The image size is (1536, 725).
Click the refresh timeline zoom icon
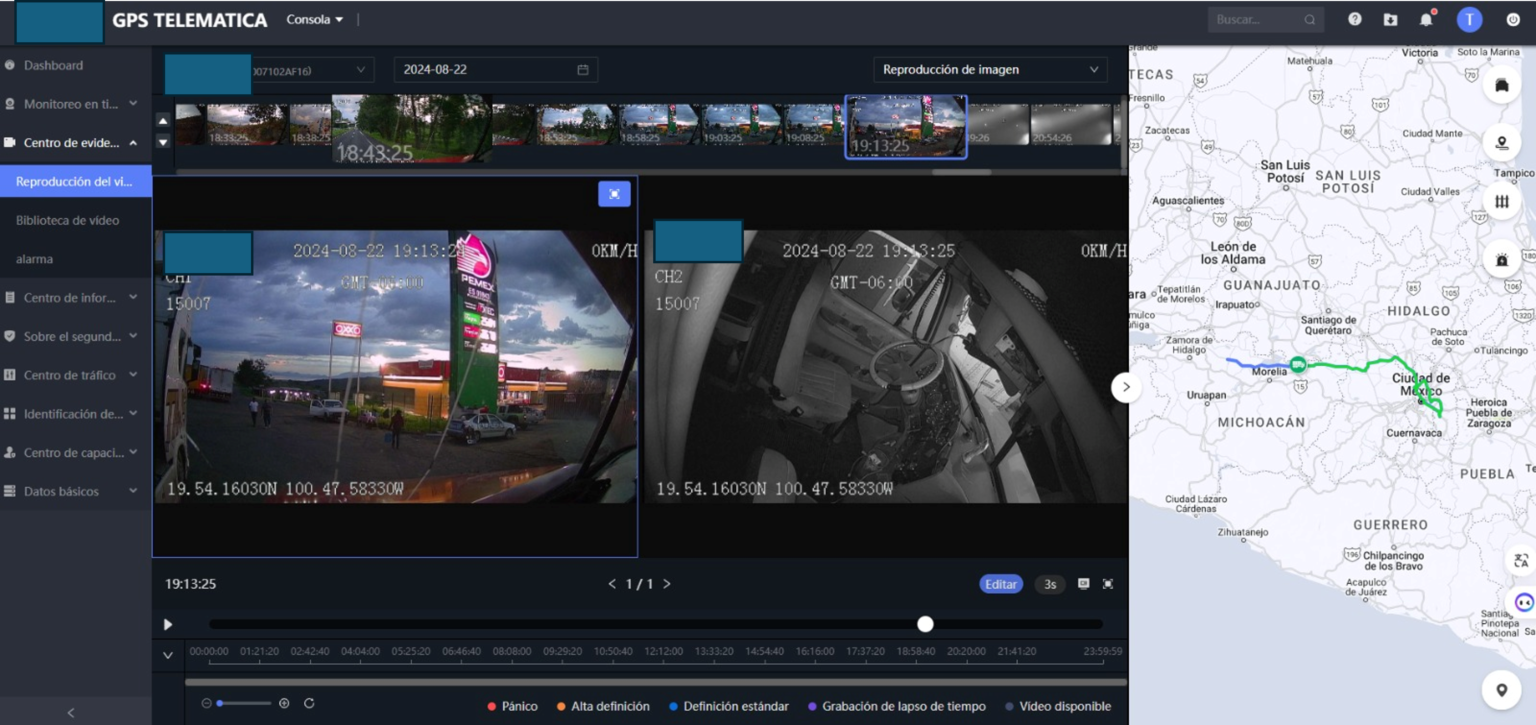[309, 703]
